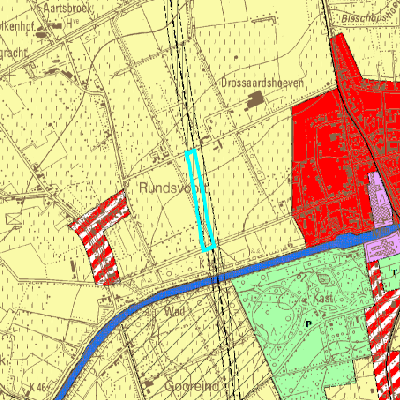Click the letter P in the green area

pos(308,324)
